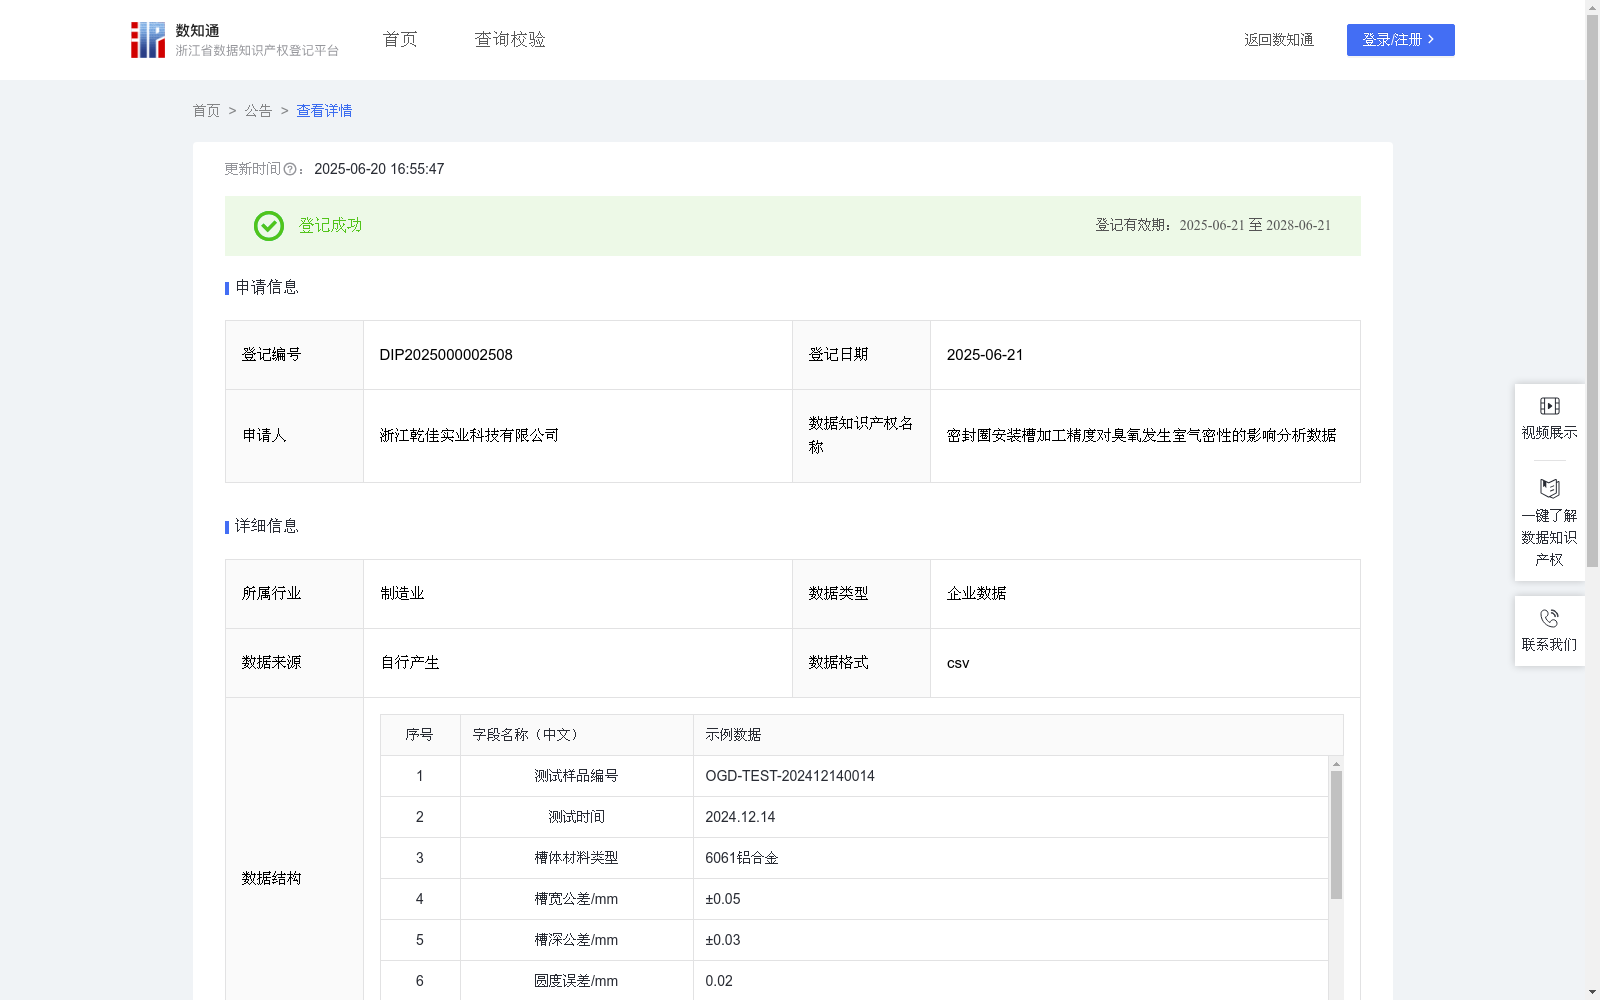
Task: Click the update time 2025-06-20 16:55:47
Action: [379, 170]
